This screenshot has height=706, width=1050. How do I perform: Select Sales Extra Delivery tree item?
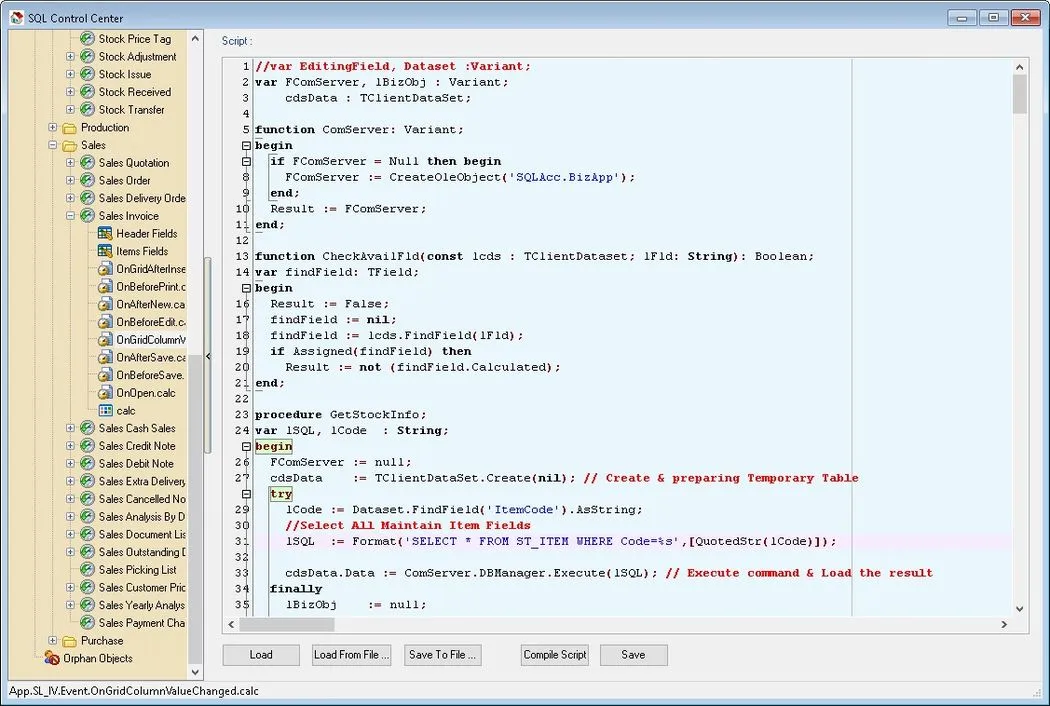[x=142, y=481]
